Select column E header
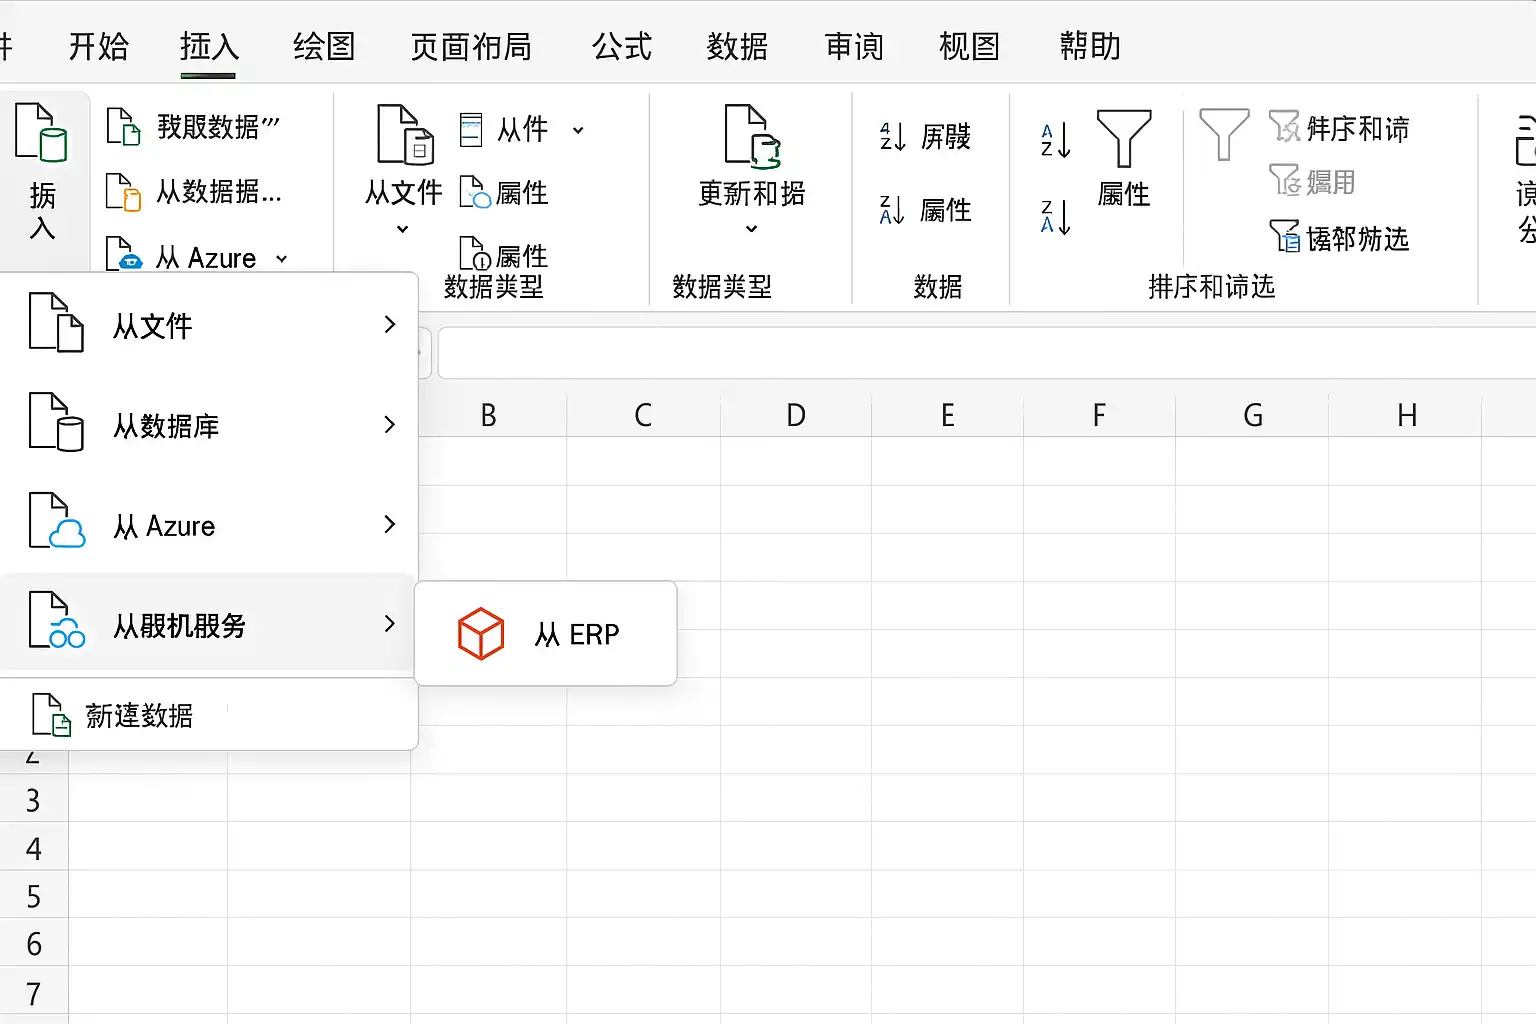Viewport: 1536px width, 1024px height. pos(948,414)
